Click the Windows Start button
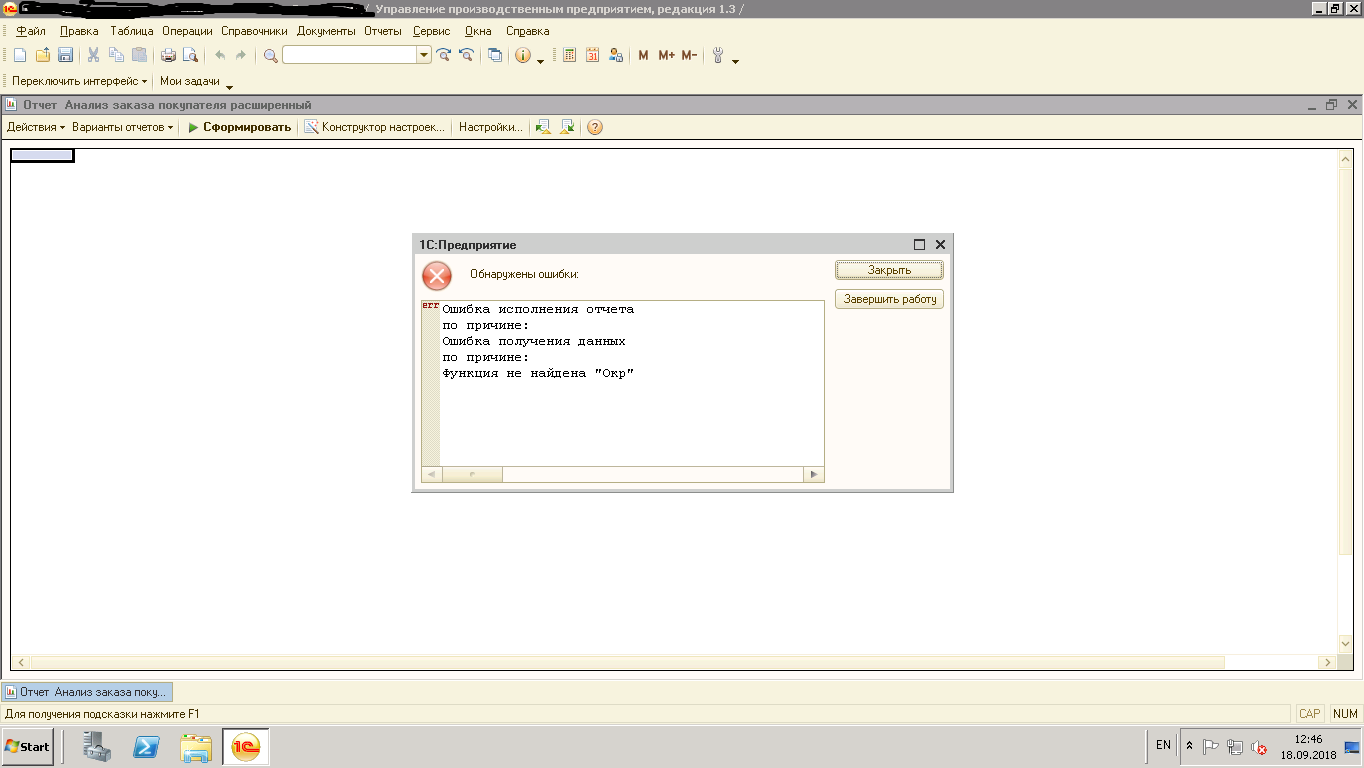This screenshot has height=768, width=1364. [27, 746]
